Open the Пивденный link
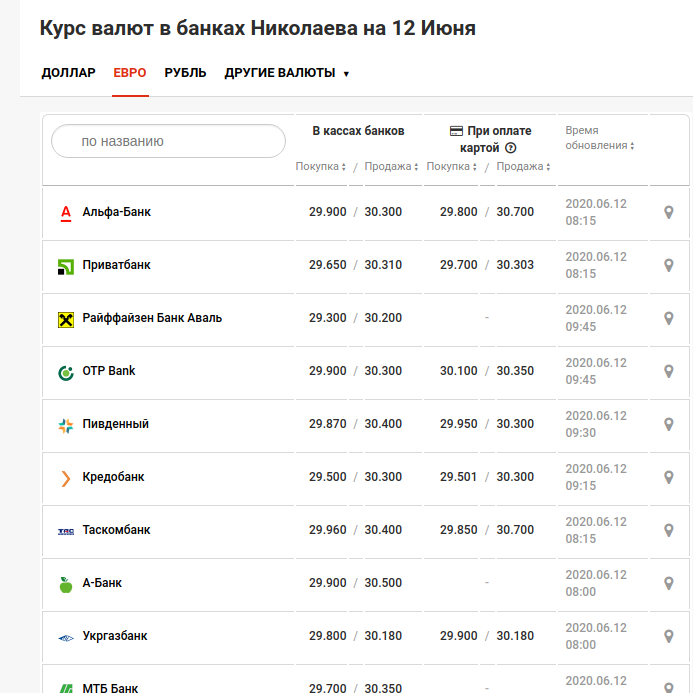Screen dimensions: 693x693 pos(116,424)
